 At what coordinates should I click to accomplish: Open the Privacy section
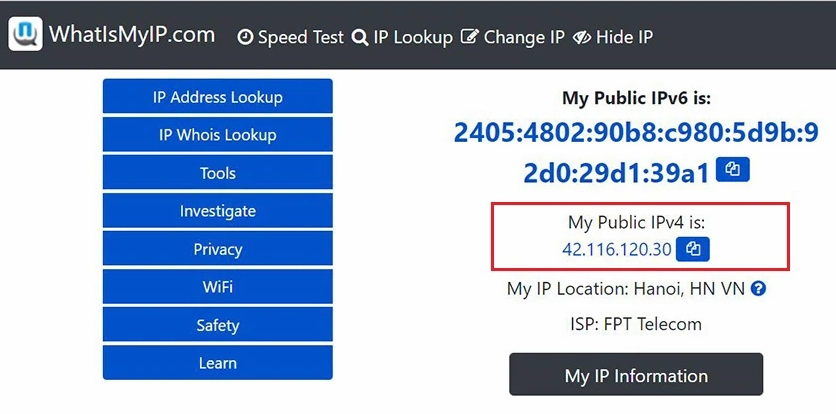217,249
